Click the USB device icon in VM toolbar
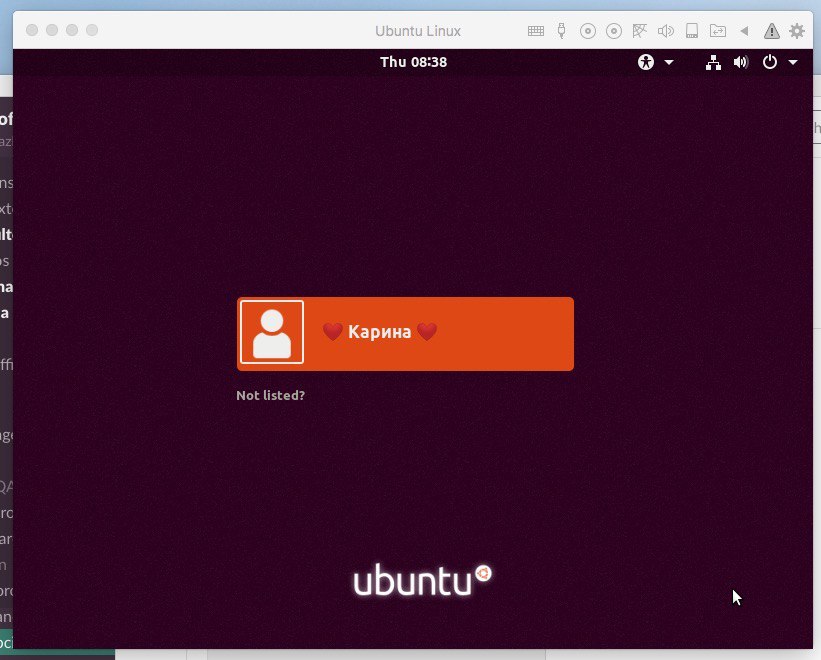 click(x=561, y=31)
